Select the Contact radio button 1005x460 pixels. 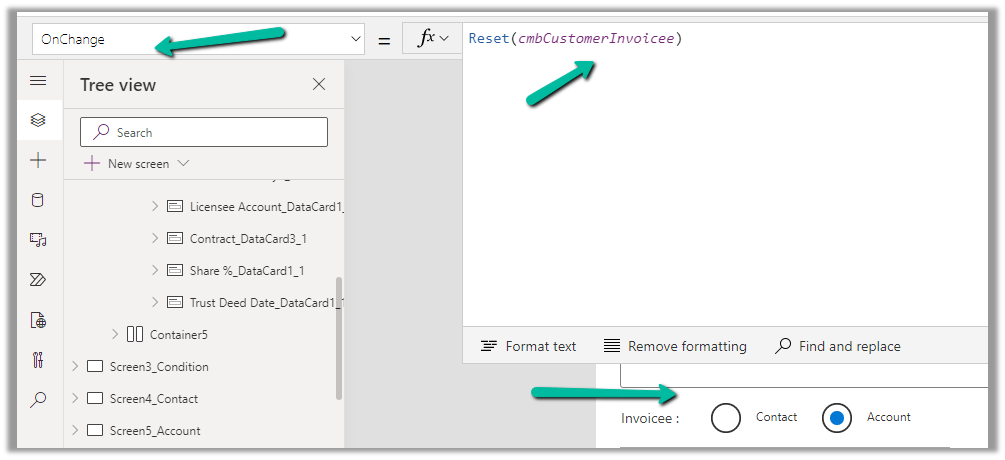click(x=726, y=418)
